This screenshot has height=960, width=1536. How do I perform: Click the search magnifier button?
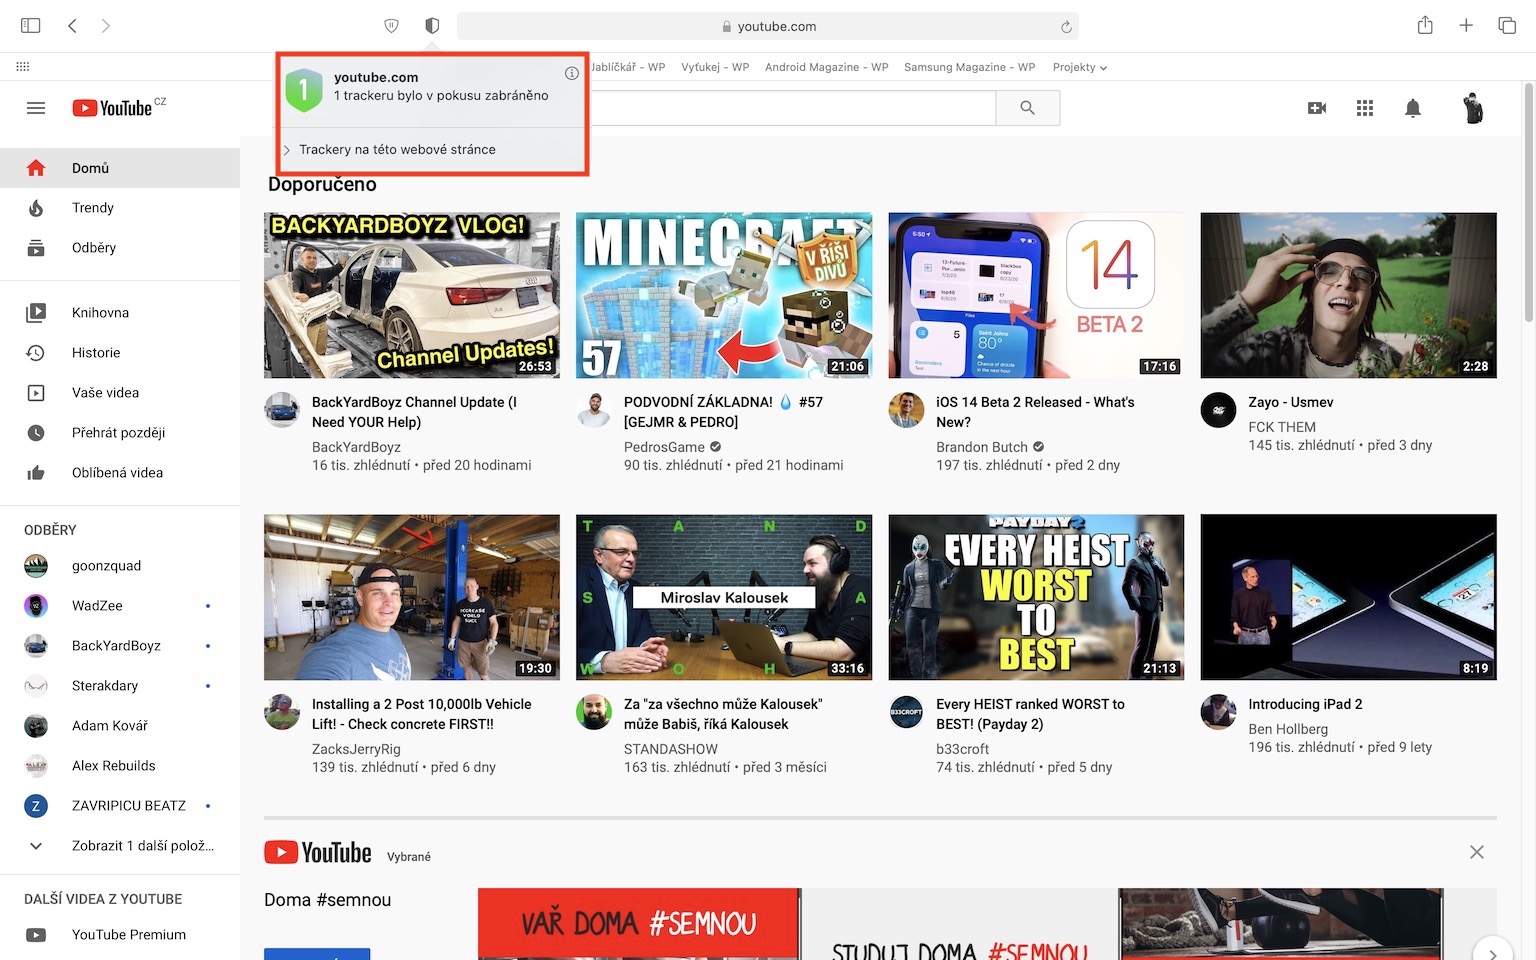[x=1028, y=108]
